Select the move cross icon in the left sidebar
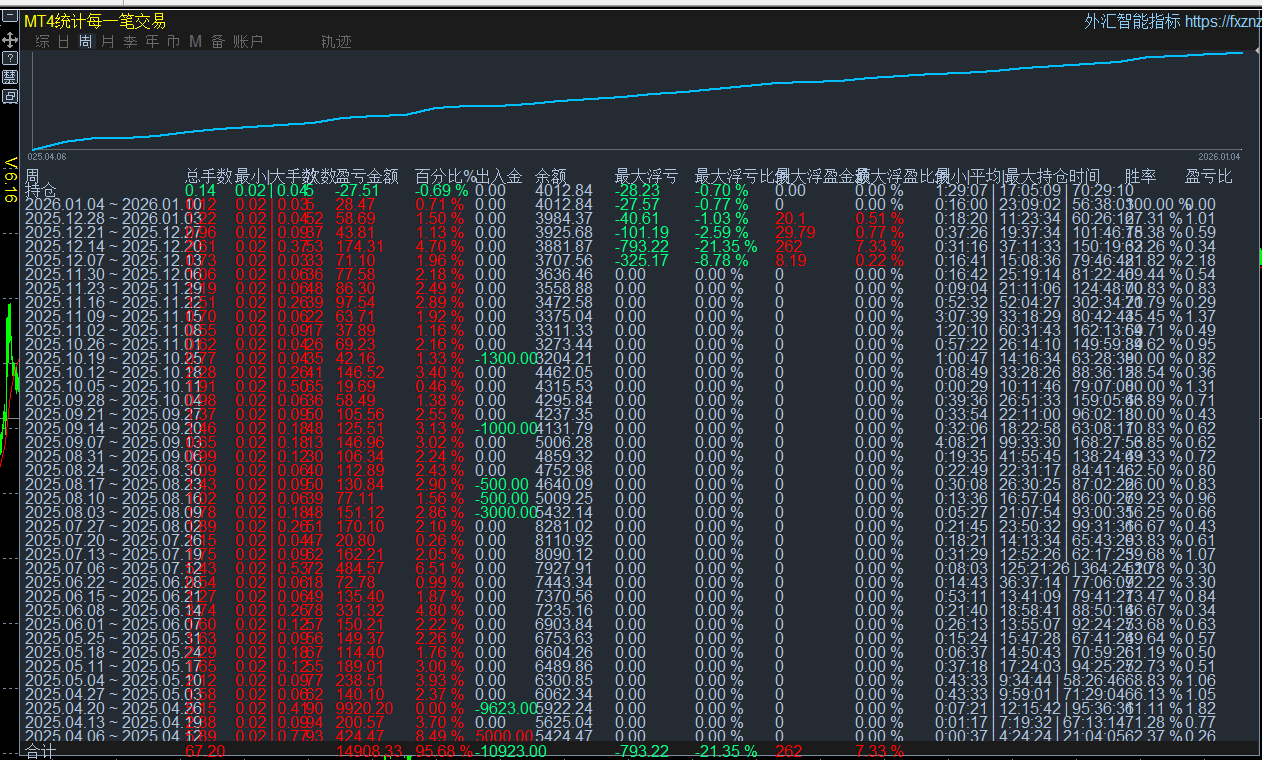This screenshot has height=760, width=1262. [x=10, y=40]
